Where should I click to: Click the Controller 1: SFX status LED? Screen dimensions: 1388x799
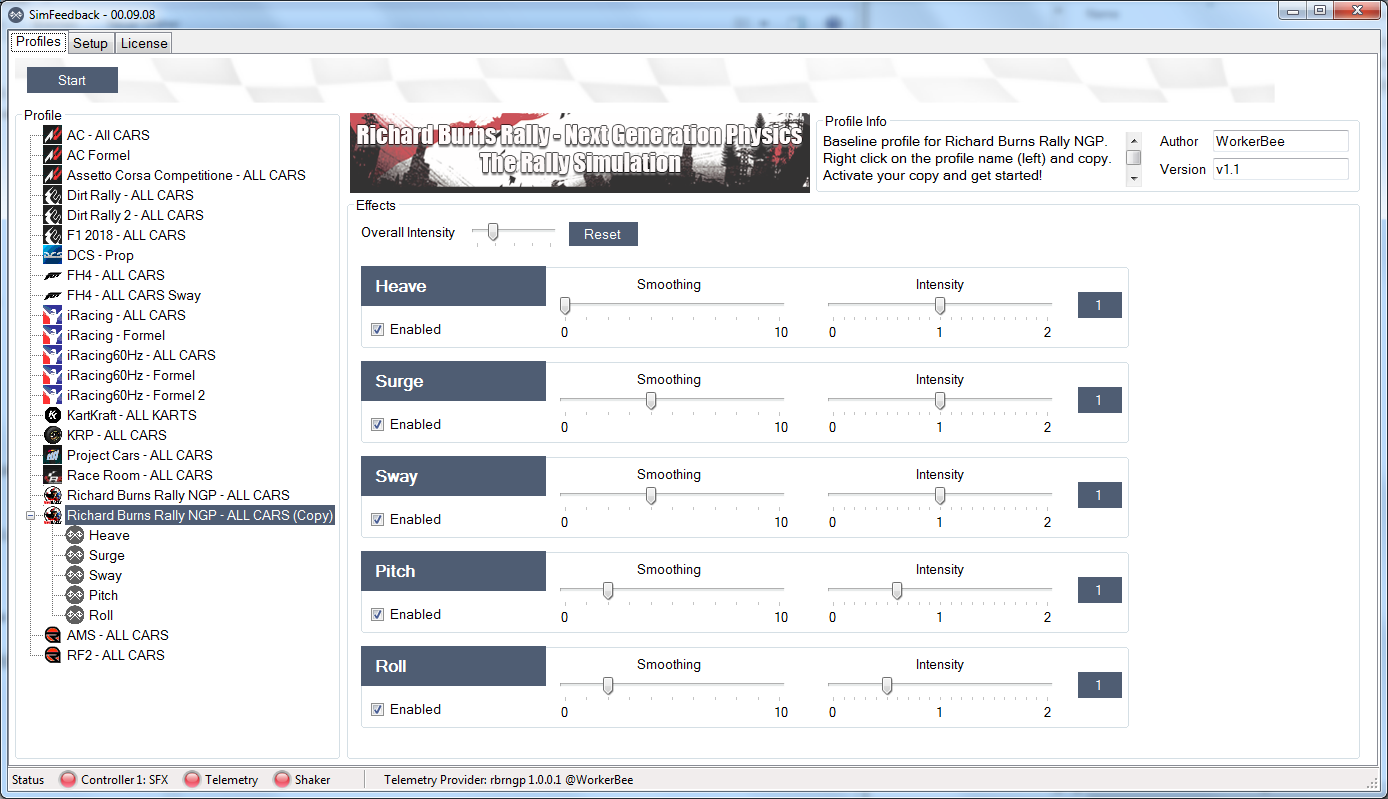(x=69, y=779)
